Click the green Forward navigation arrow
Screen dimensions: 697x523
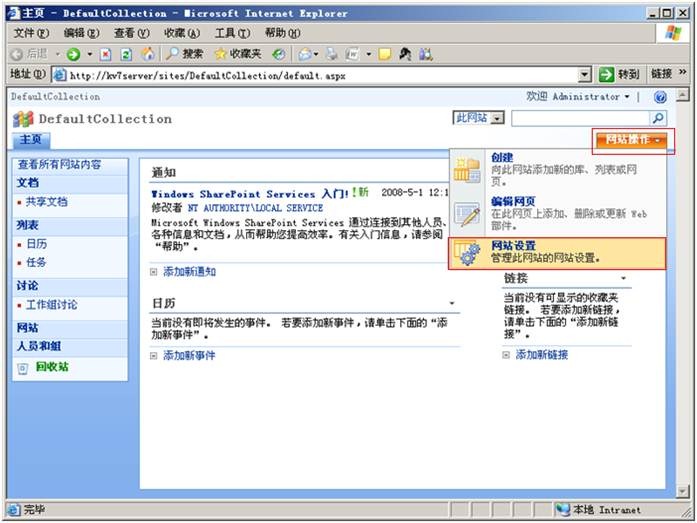pos(73,54)
